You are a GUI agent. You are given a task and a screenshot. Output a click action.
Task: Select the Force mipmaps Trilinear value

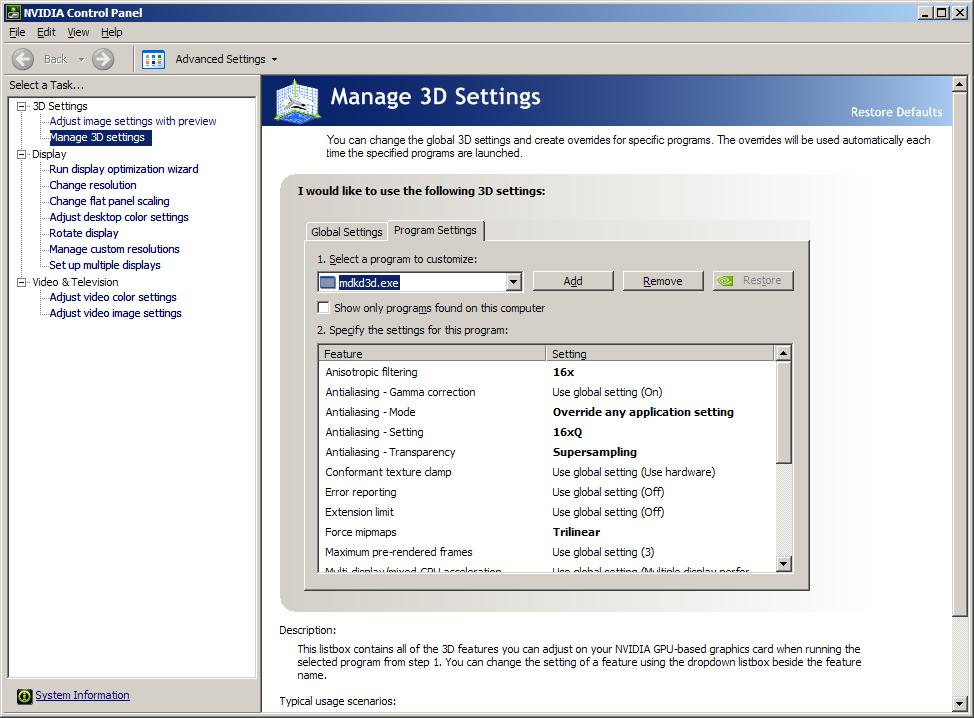(576, 532)
